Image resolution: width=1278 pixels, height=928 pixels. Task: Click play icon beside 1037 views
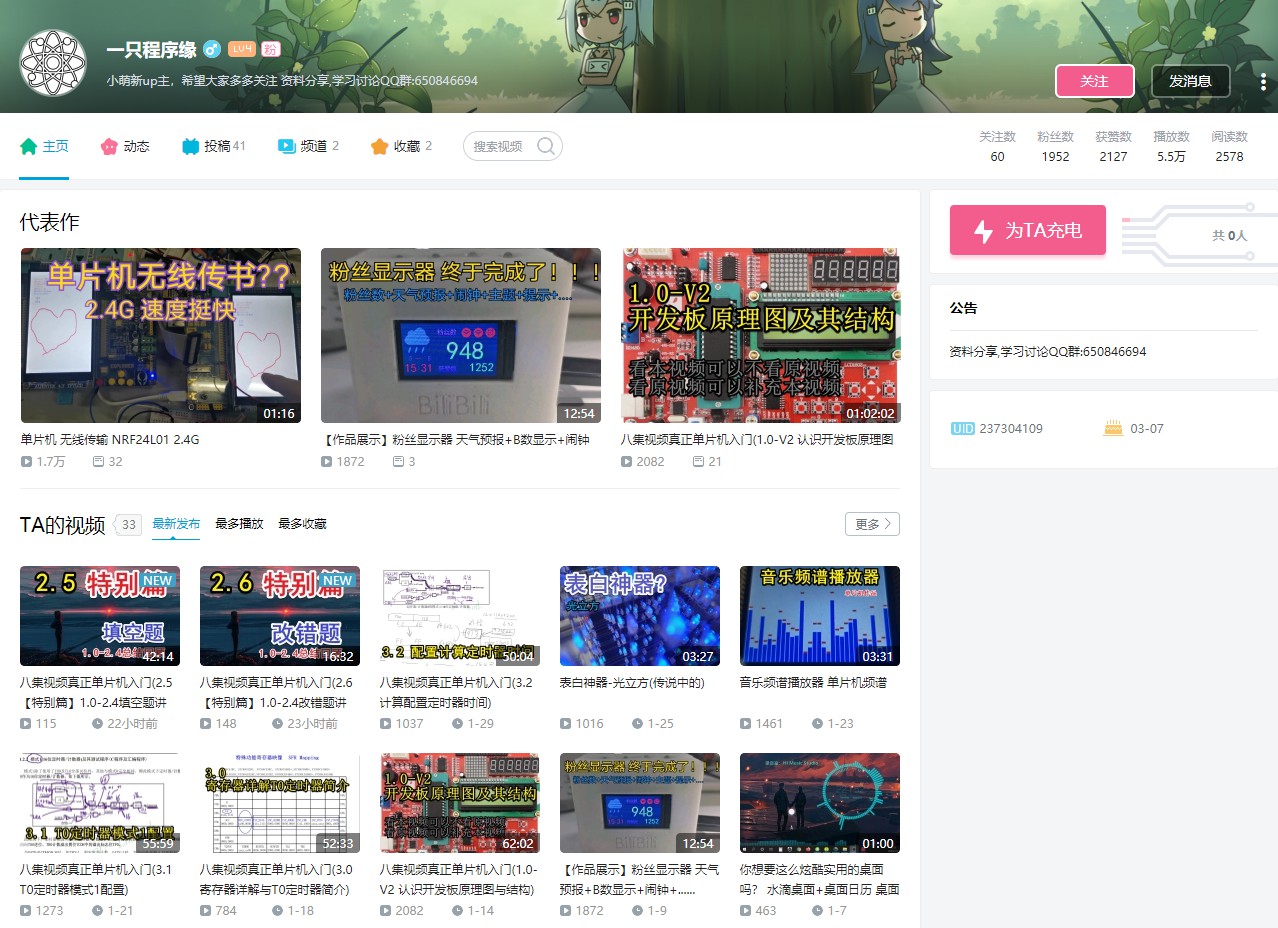[x=385, y=723]
